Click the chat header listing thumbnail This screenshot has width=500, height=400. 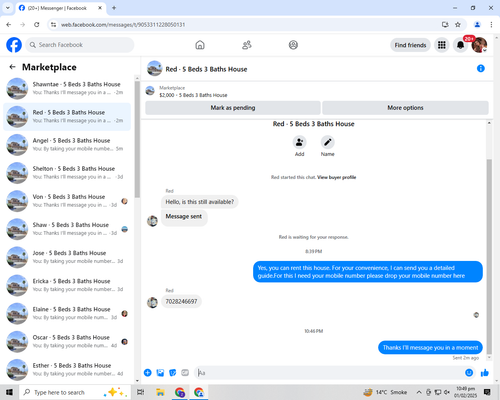tap(154, 68)
